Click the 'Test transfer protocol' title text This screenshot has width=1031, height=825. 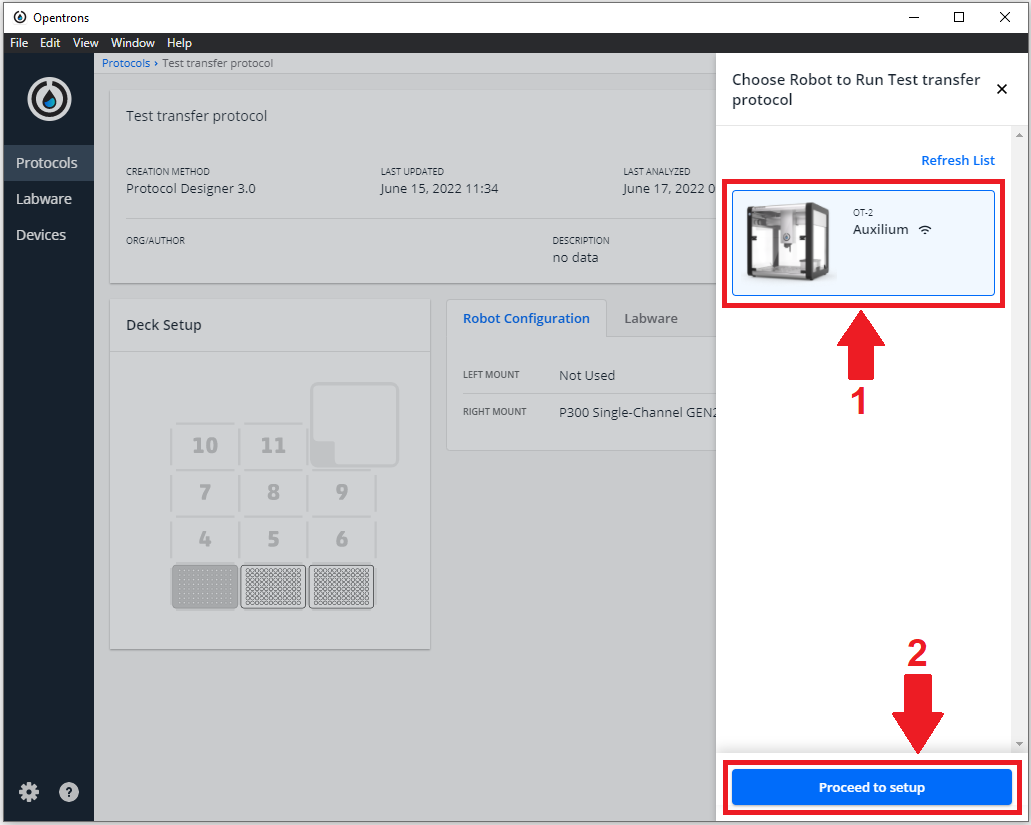[196, 116]
